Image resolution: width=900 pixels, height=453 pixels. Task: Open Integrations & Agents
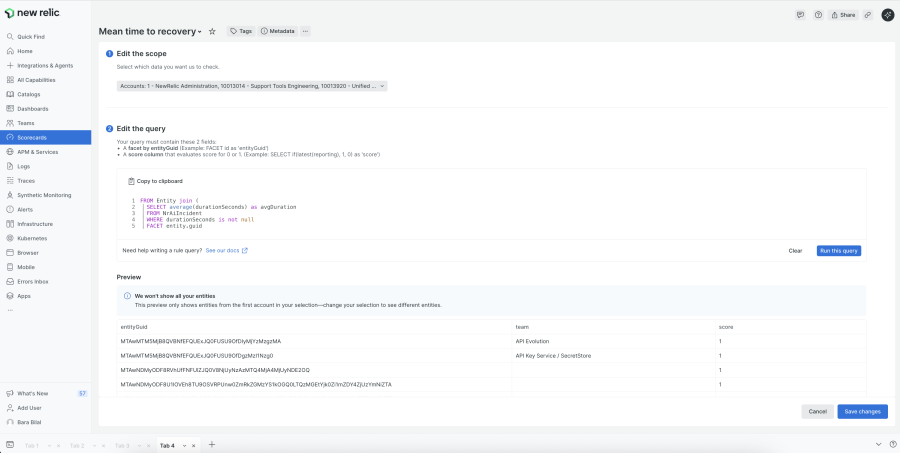(x=45, y=65)
